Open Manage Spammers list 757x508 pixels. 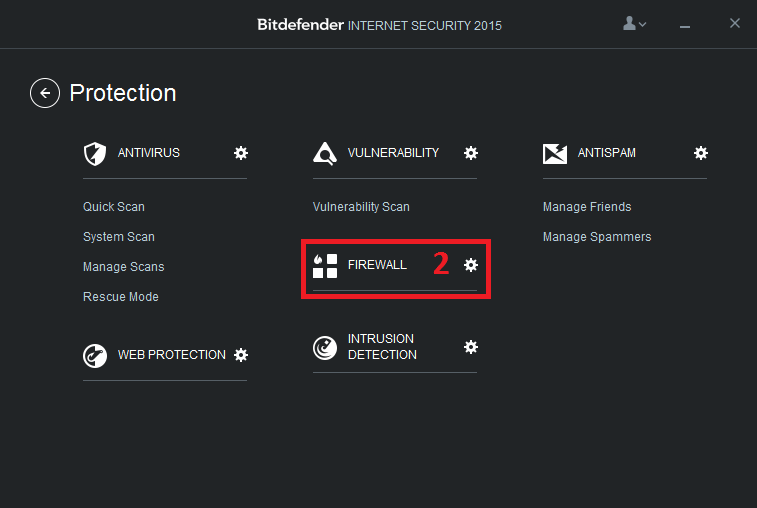597,237
